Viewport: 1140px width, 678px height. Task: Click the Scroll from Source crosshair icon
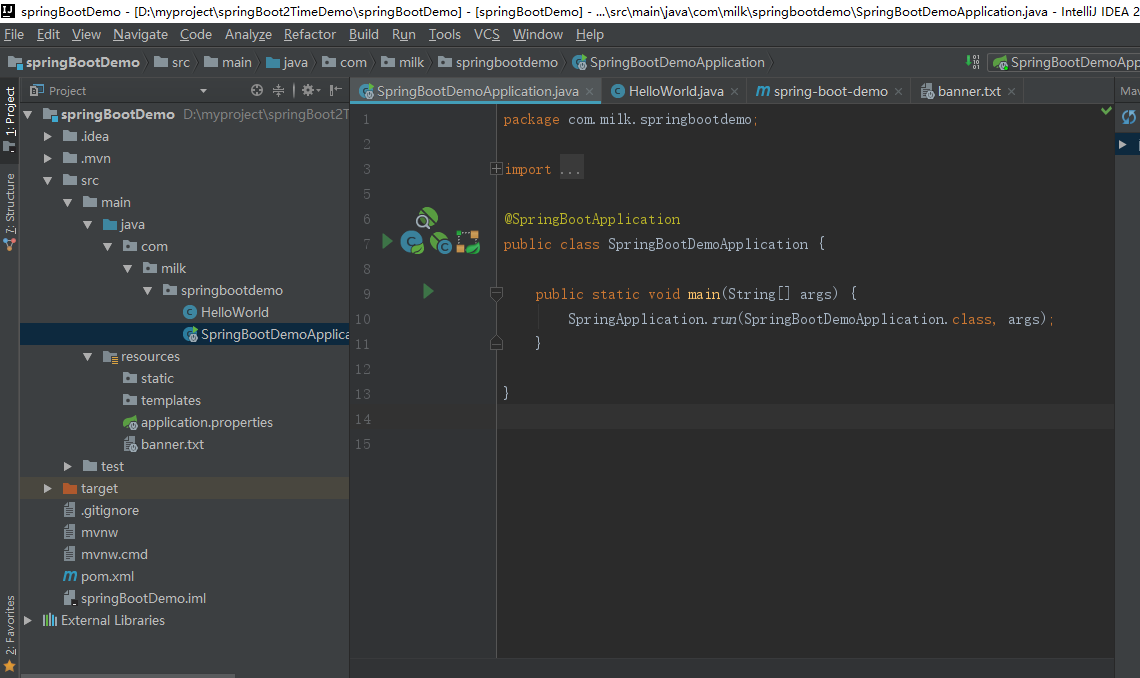[257, 90]
